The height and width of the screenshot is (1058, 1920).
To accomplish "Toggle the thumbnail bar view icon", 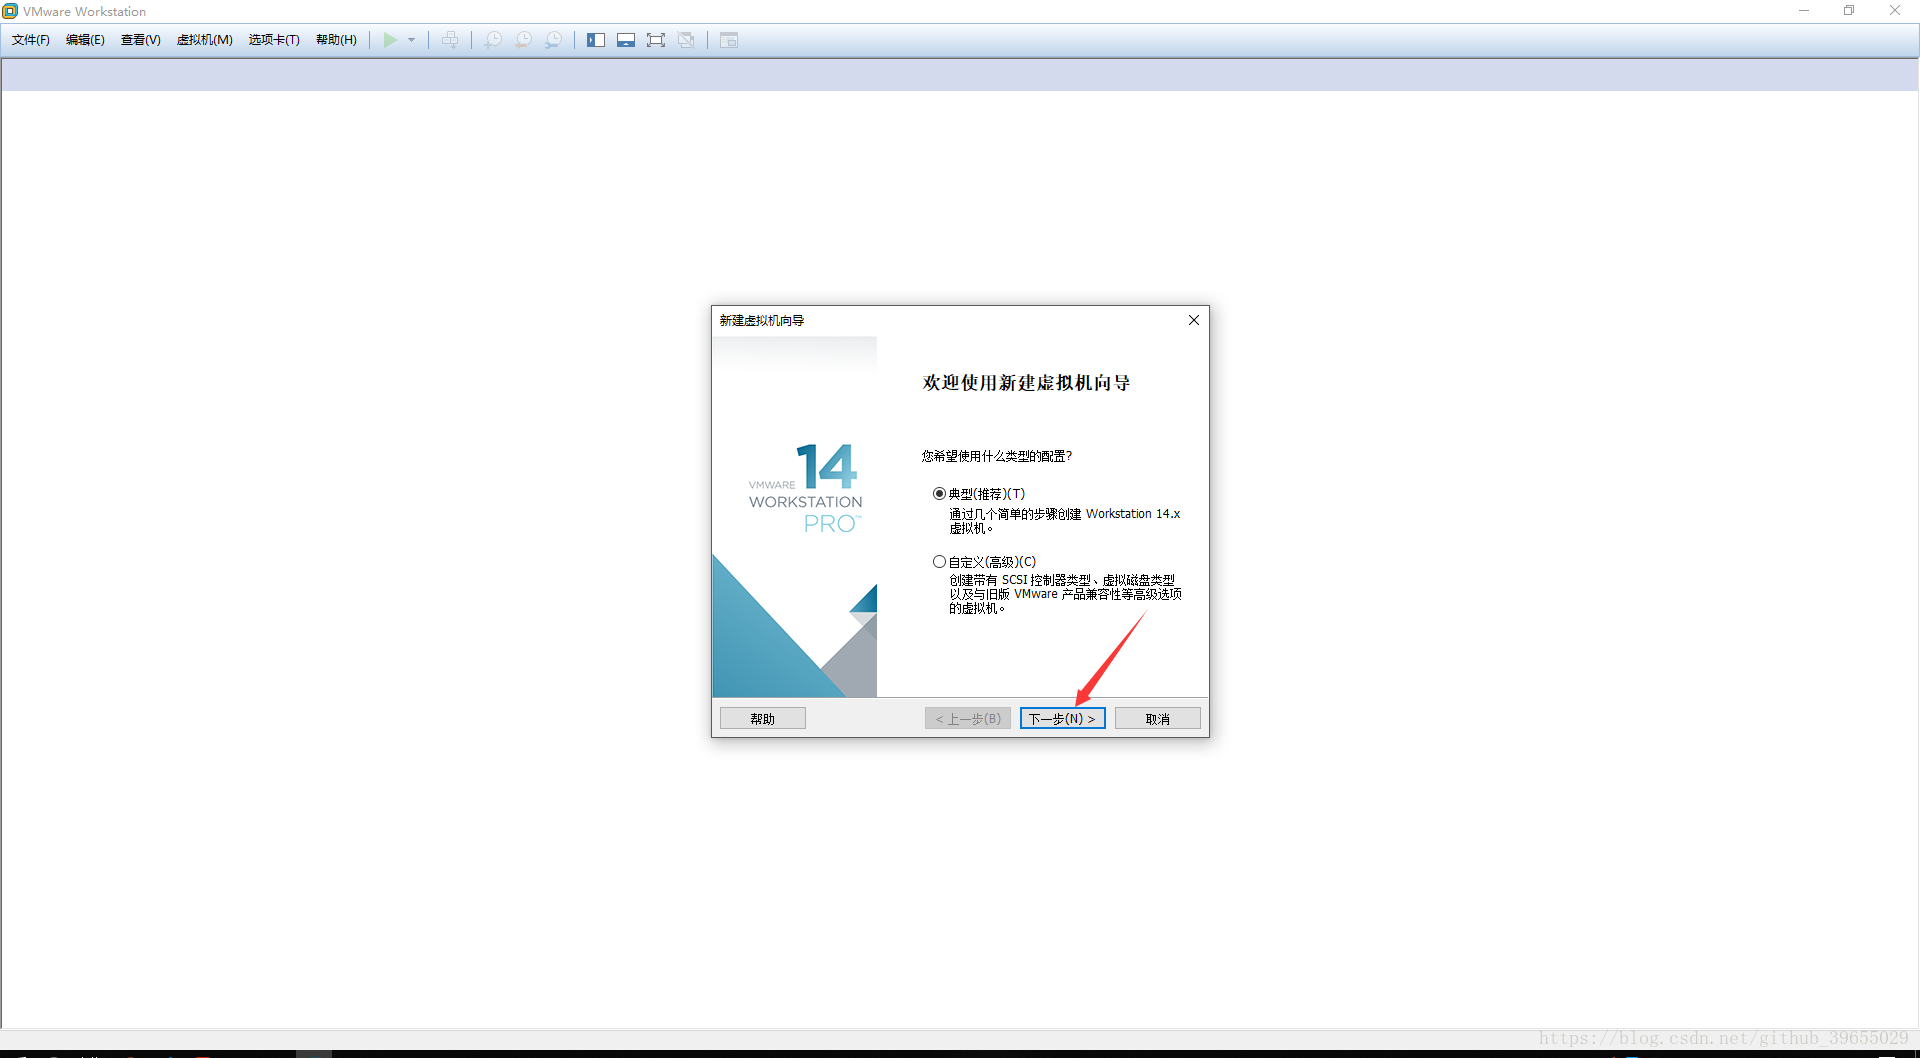I will click(x=626, y=40).
